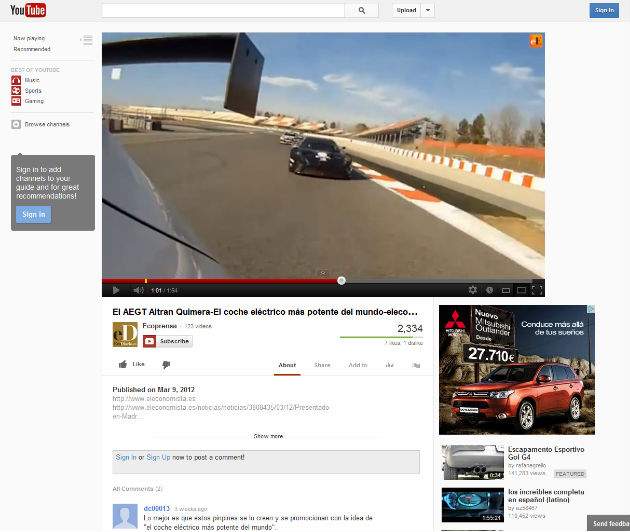Click the Send feedback button
Screen dimensions: 630x532
coord(608,523)
